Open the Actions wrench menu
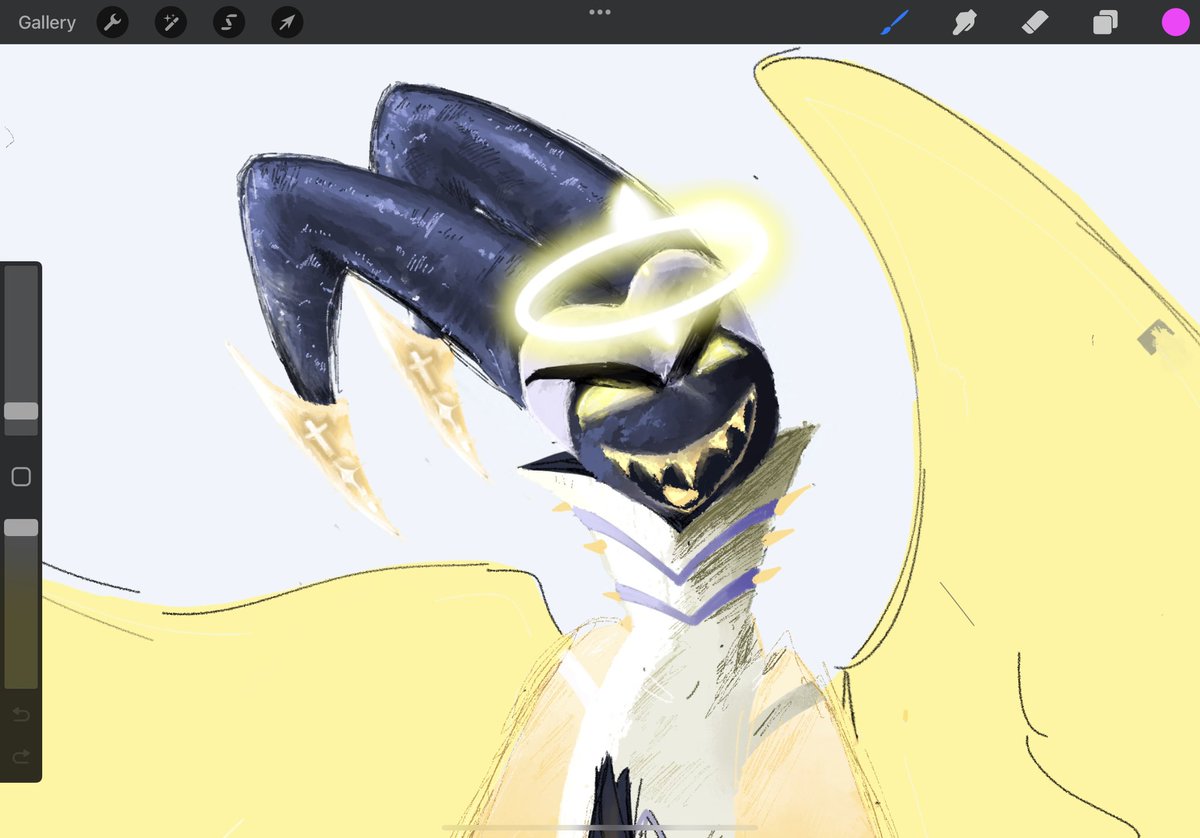The width and height of the screenshot is (1200, 838). coord(113,22)
